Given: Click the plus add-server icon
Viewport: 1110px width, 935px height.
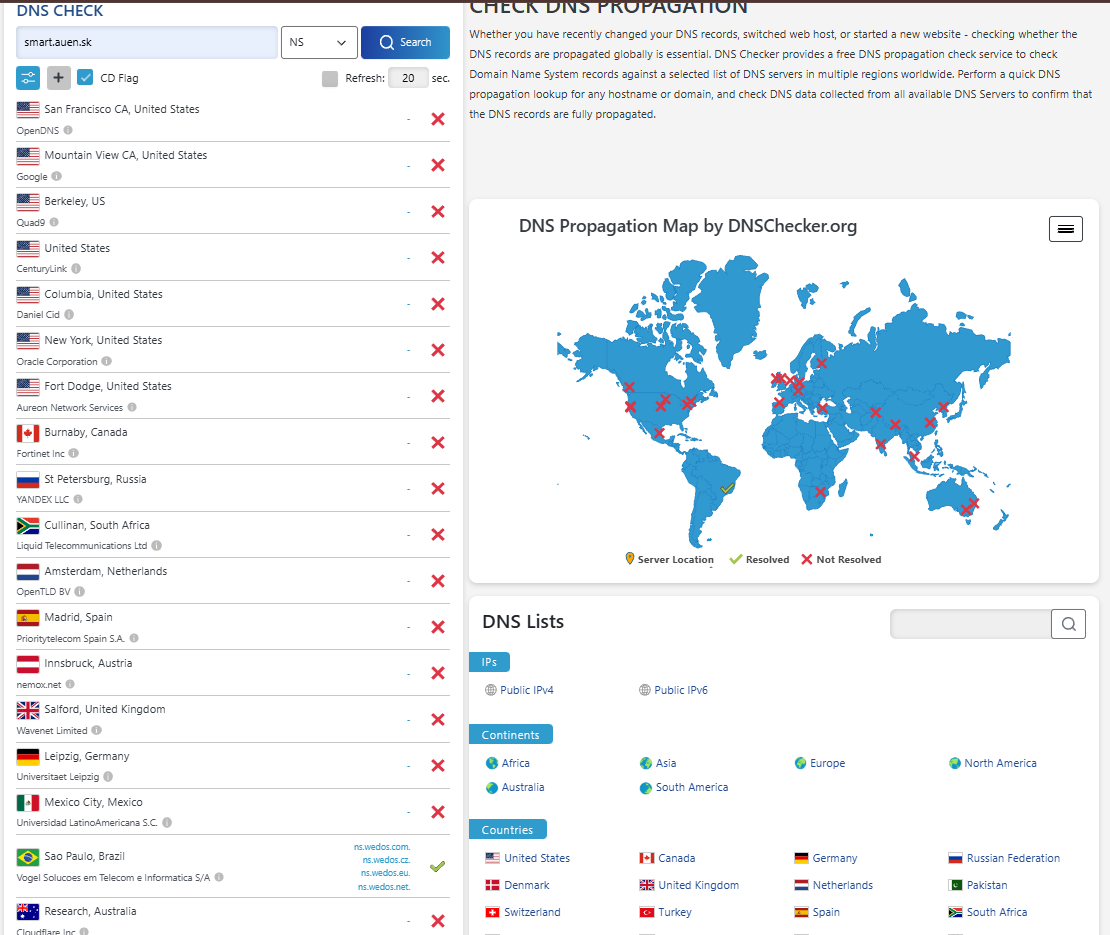Looking at the screenshot, I should point(59,78).
